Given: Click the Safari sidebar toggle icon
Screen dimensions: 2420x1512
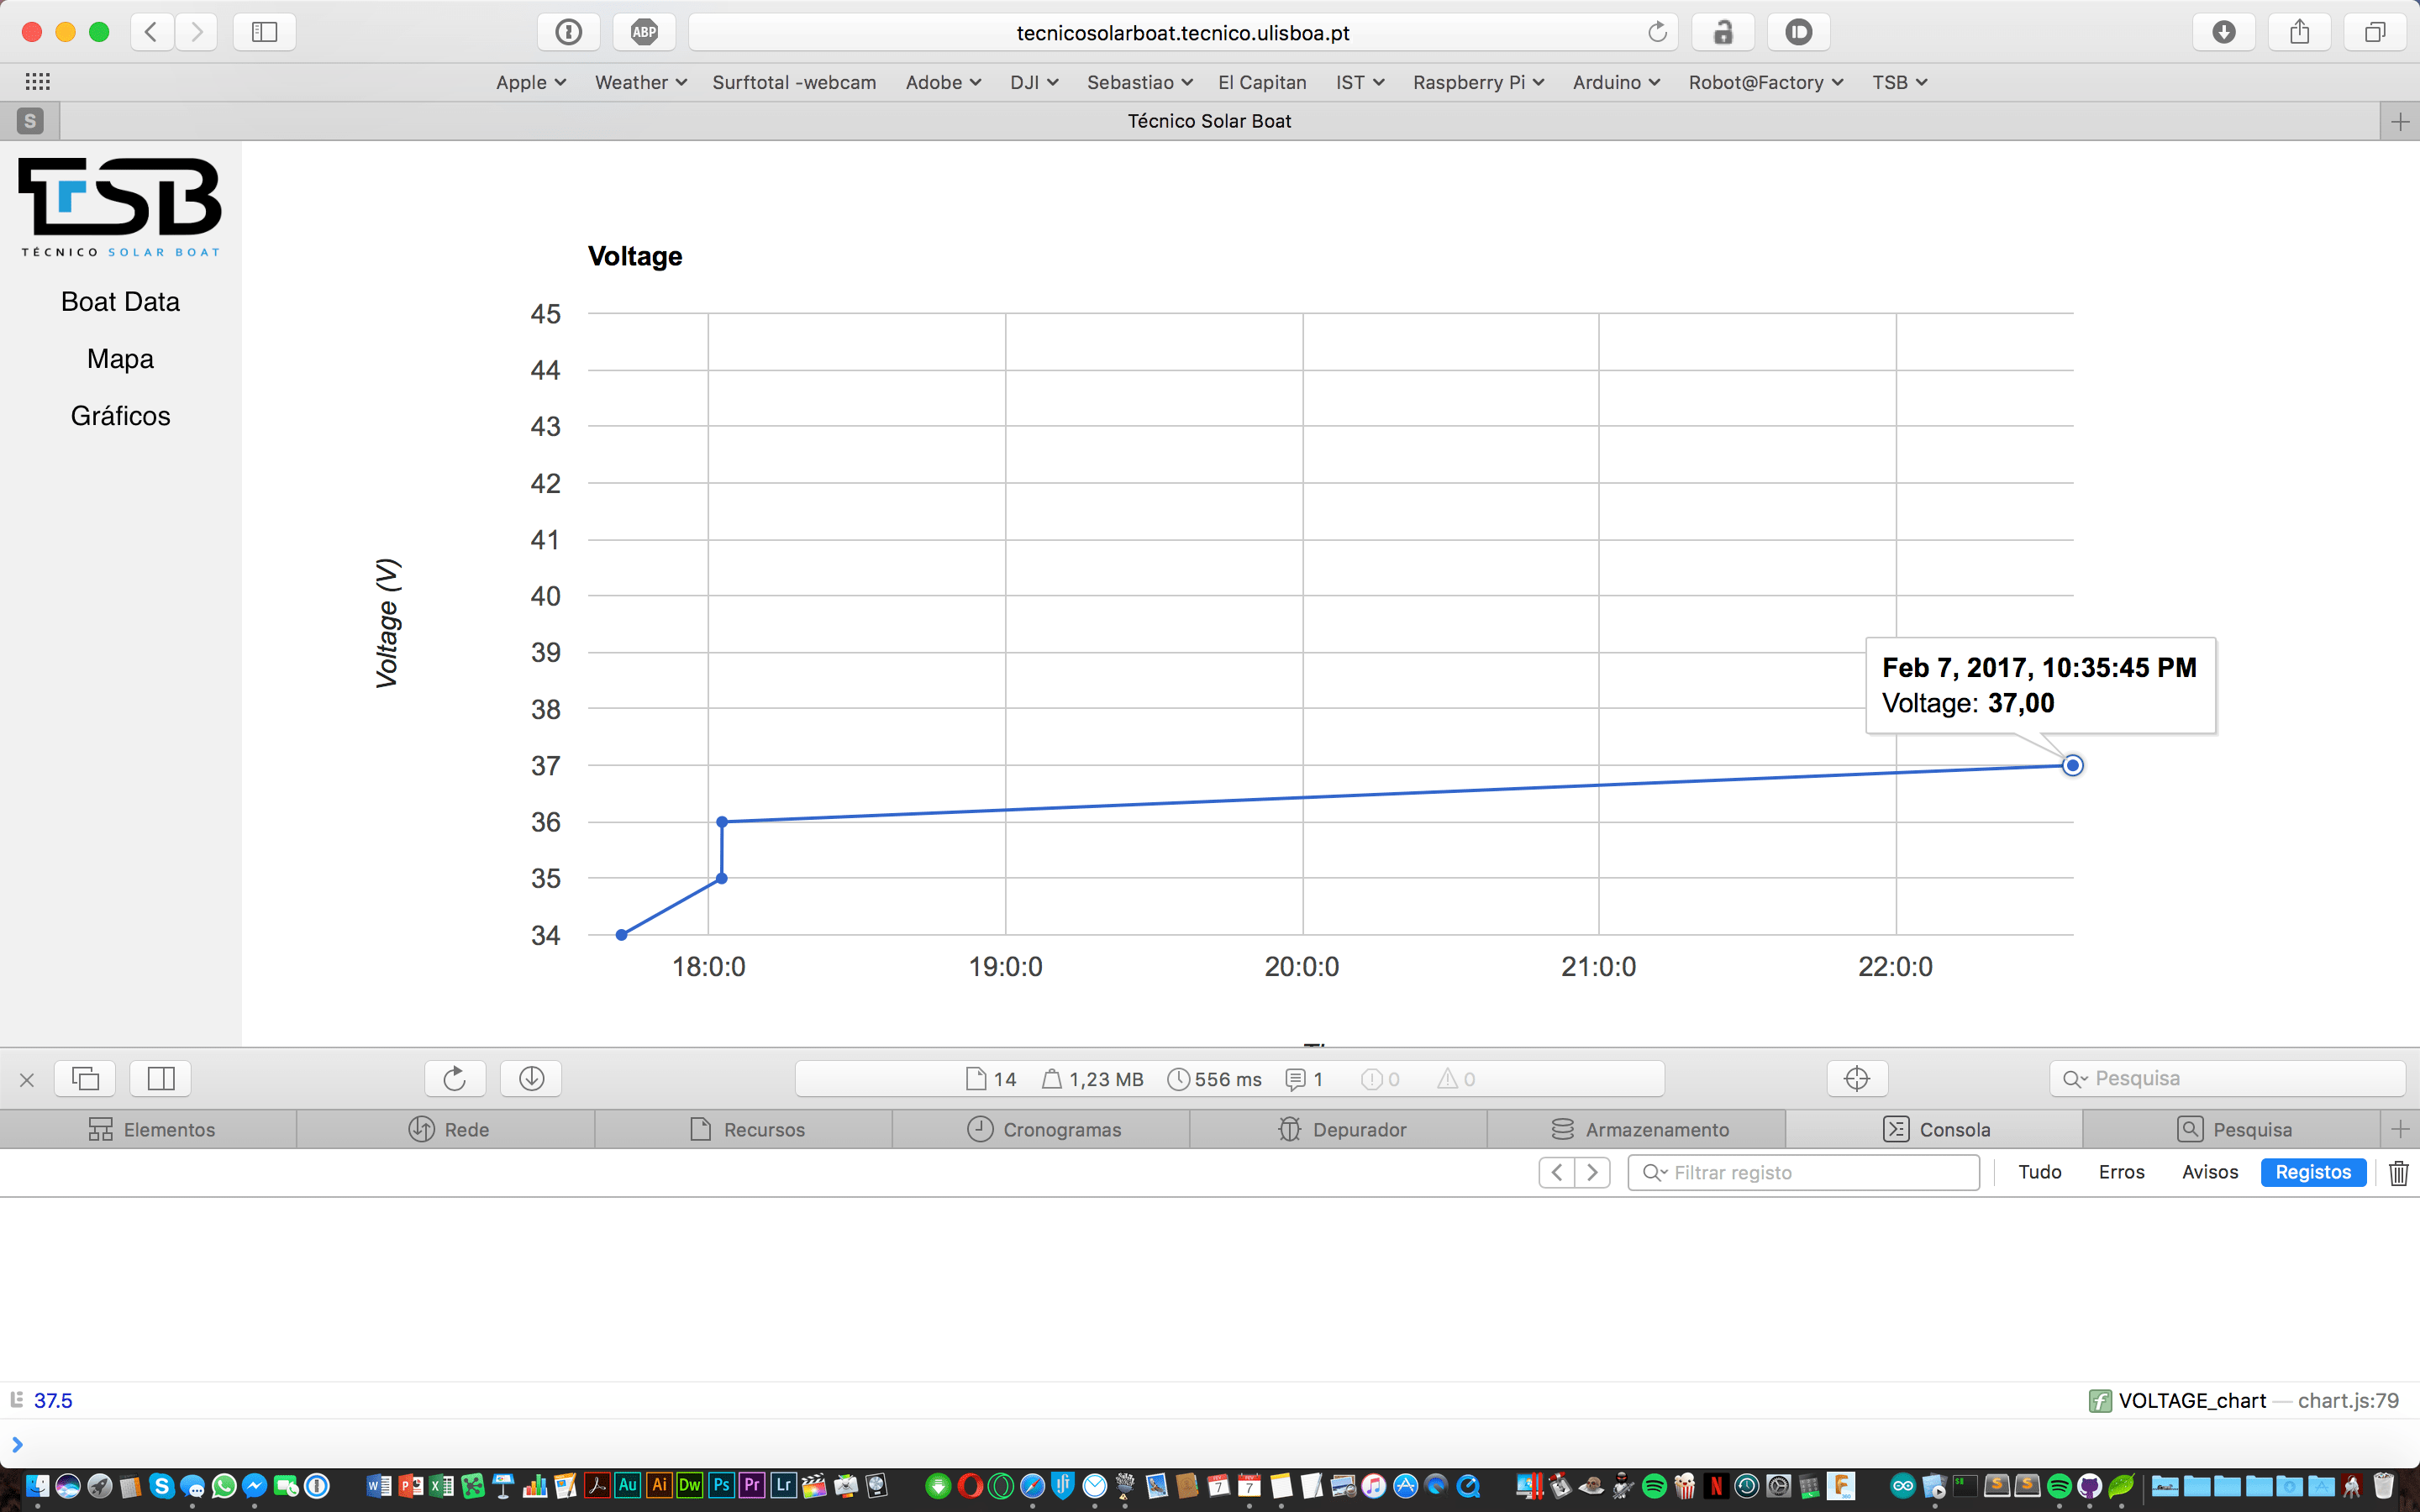Looking at the screenshot, I should coord(264,32).
